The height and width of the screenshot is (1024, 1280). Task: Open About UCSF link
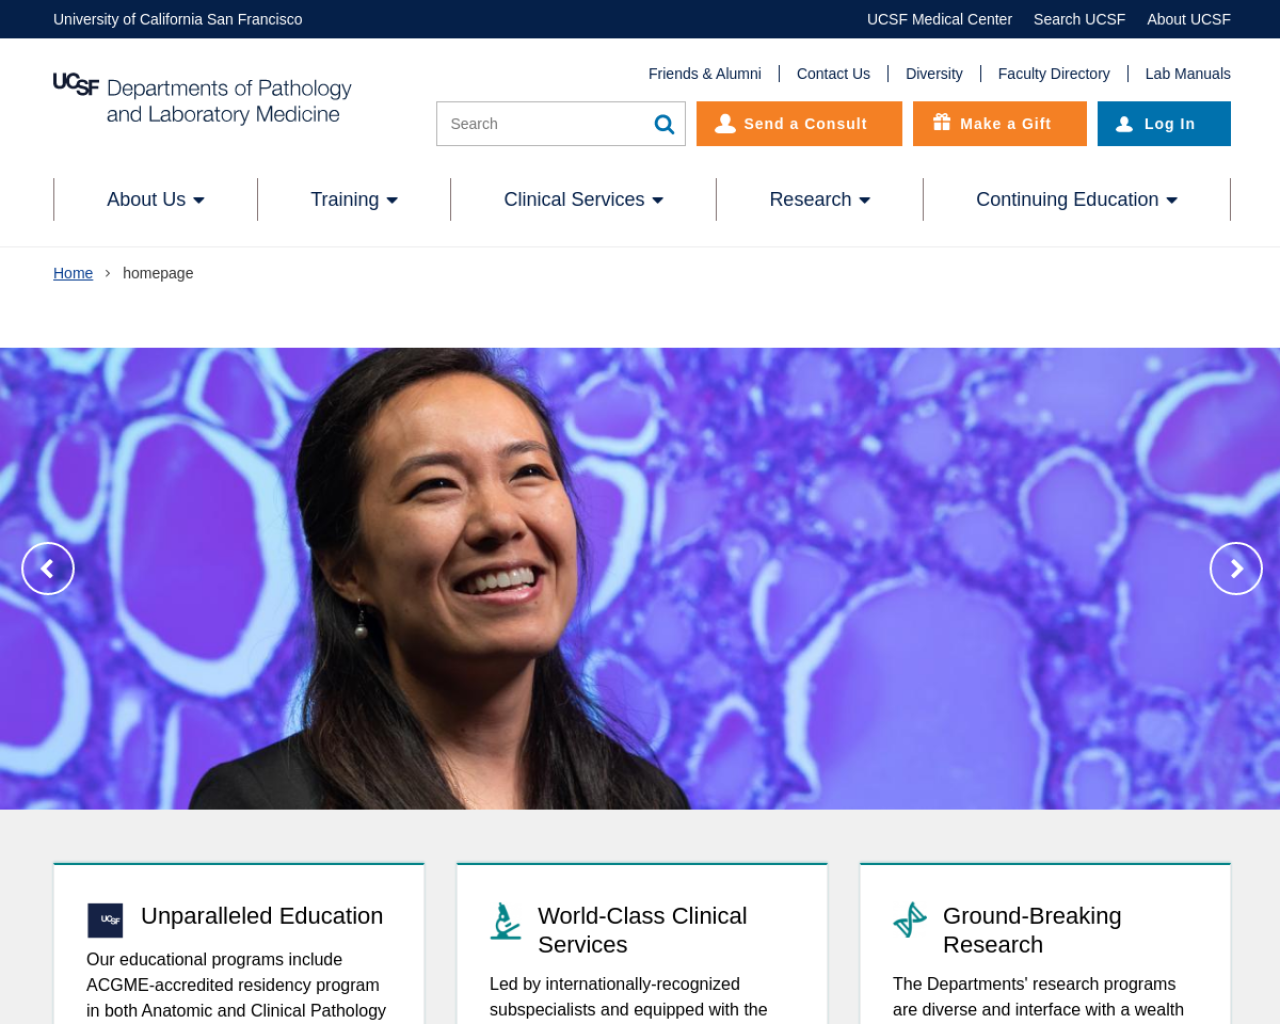pos(1189,19)
